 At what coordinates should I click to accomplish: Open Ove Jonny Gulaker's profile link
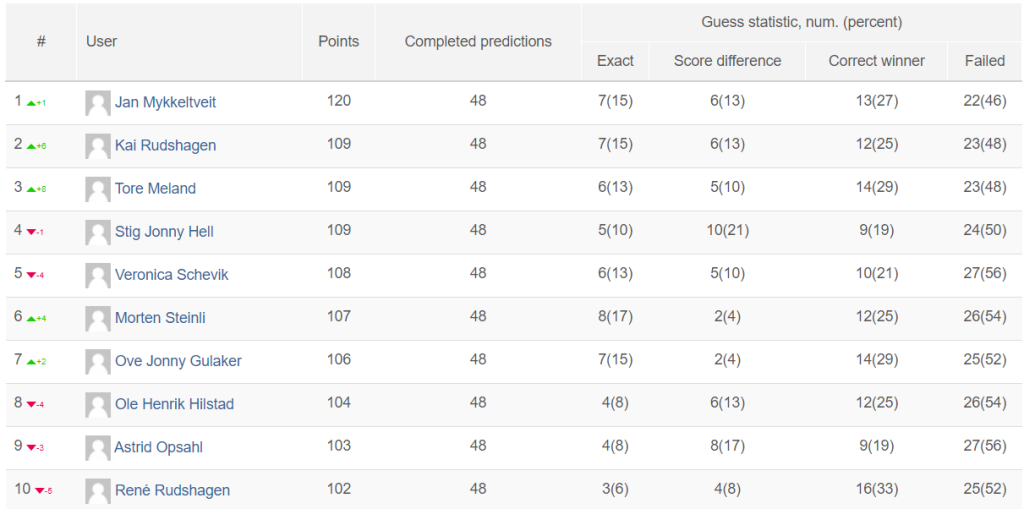178,361
